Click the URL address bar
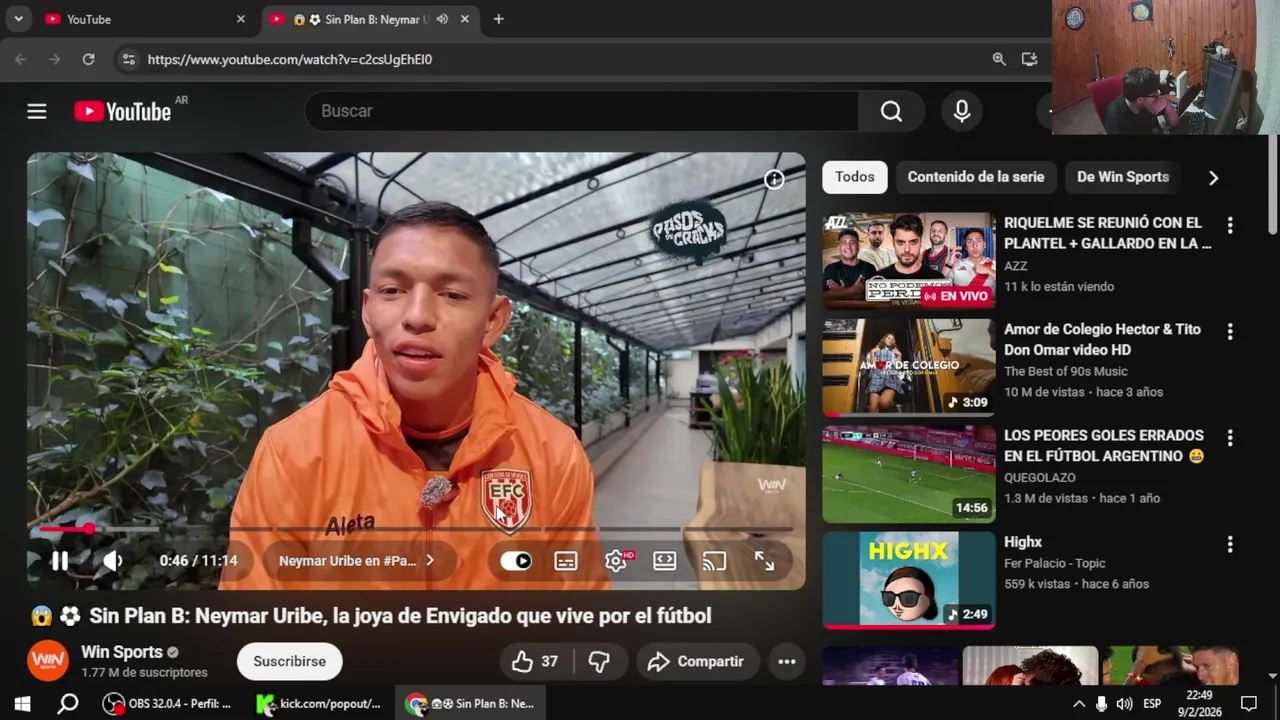This screenshot has height=720, width=1280. [x=560, y=59]
